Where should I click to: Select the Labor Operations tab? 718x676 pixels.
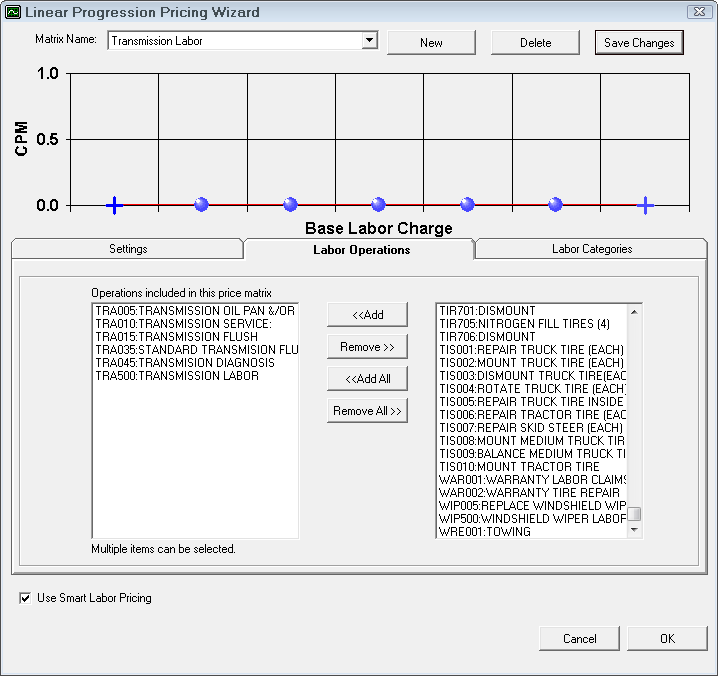pos(361,249)
